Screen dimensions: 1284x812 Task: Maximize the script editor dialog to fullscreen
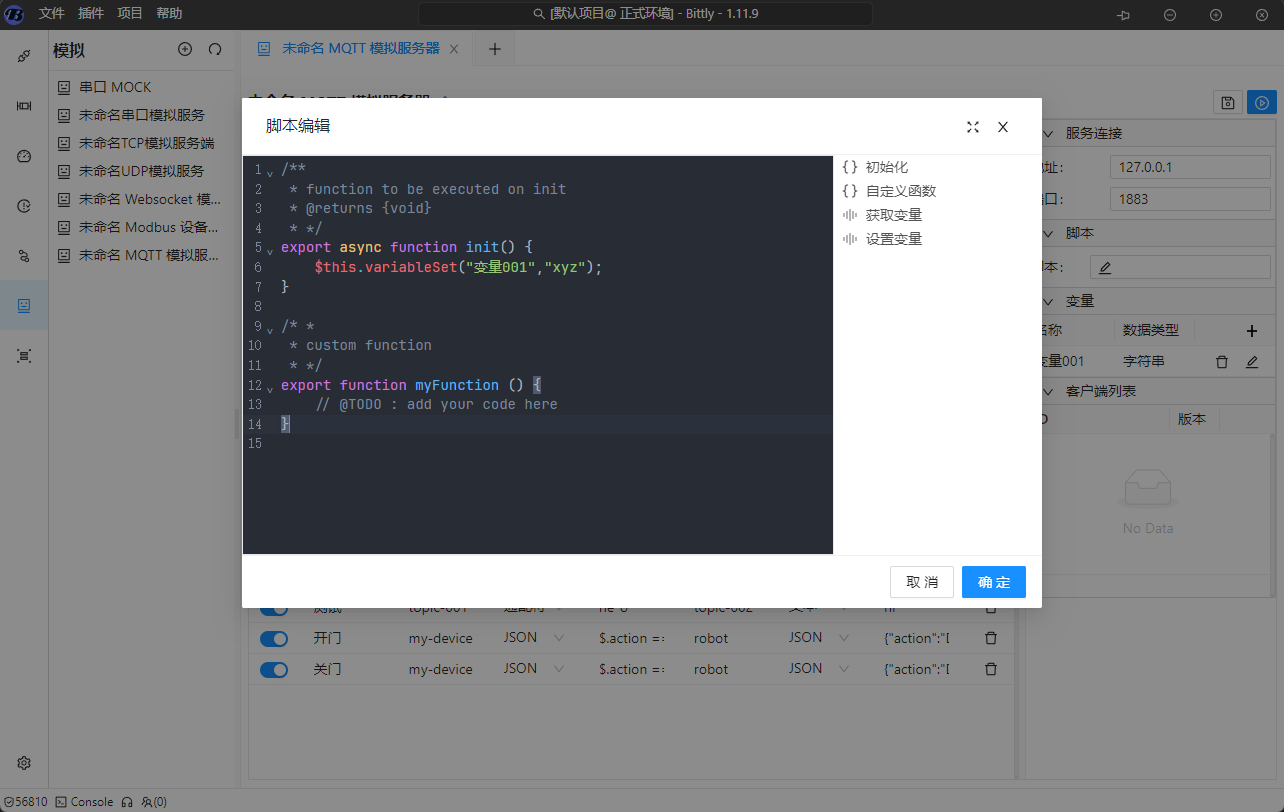(972, 127)
